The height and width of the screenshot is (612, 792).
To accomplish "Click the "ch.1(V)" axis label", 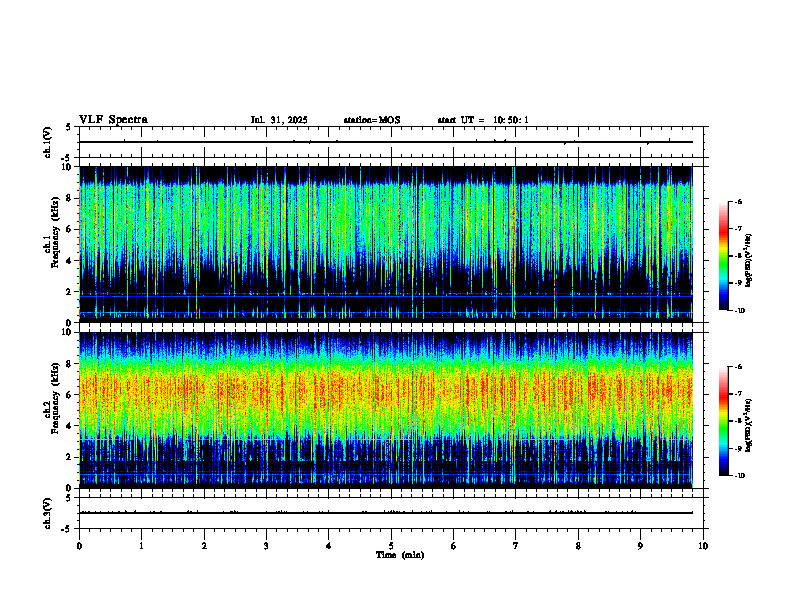I will (x=48, y=142).
